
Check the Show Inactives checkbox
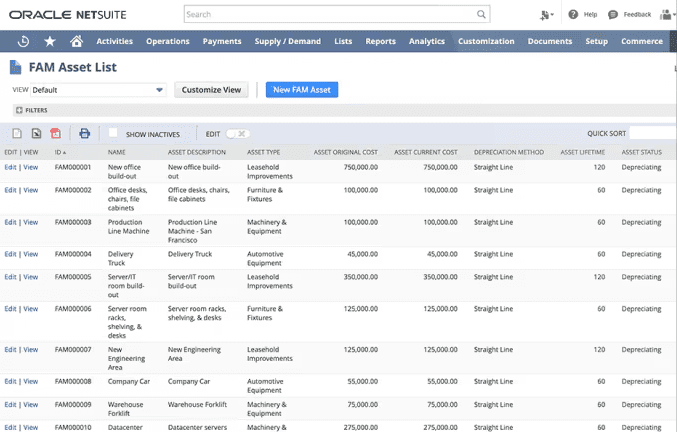point(113,133)
